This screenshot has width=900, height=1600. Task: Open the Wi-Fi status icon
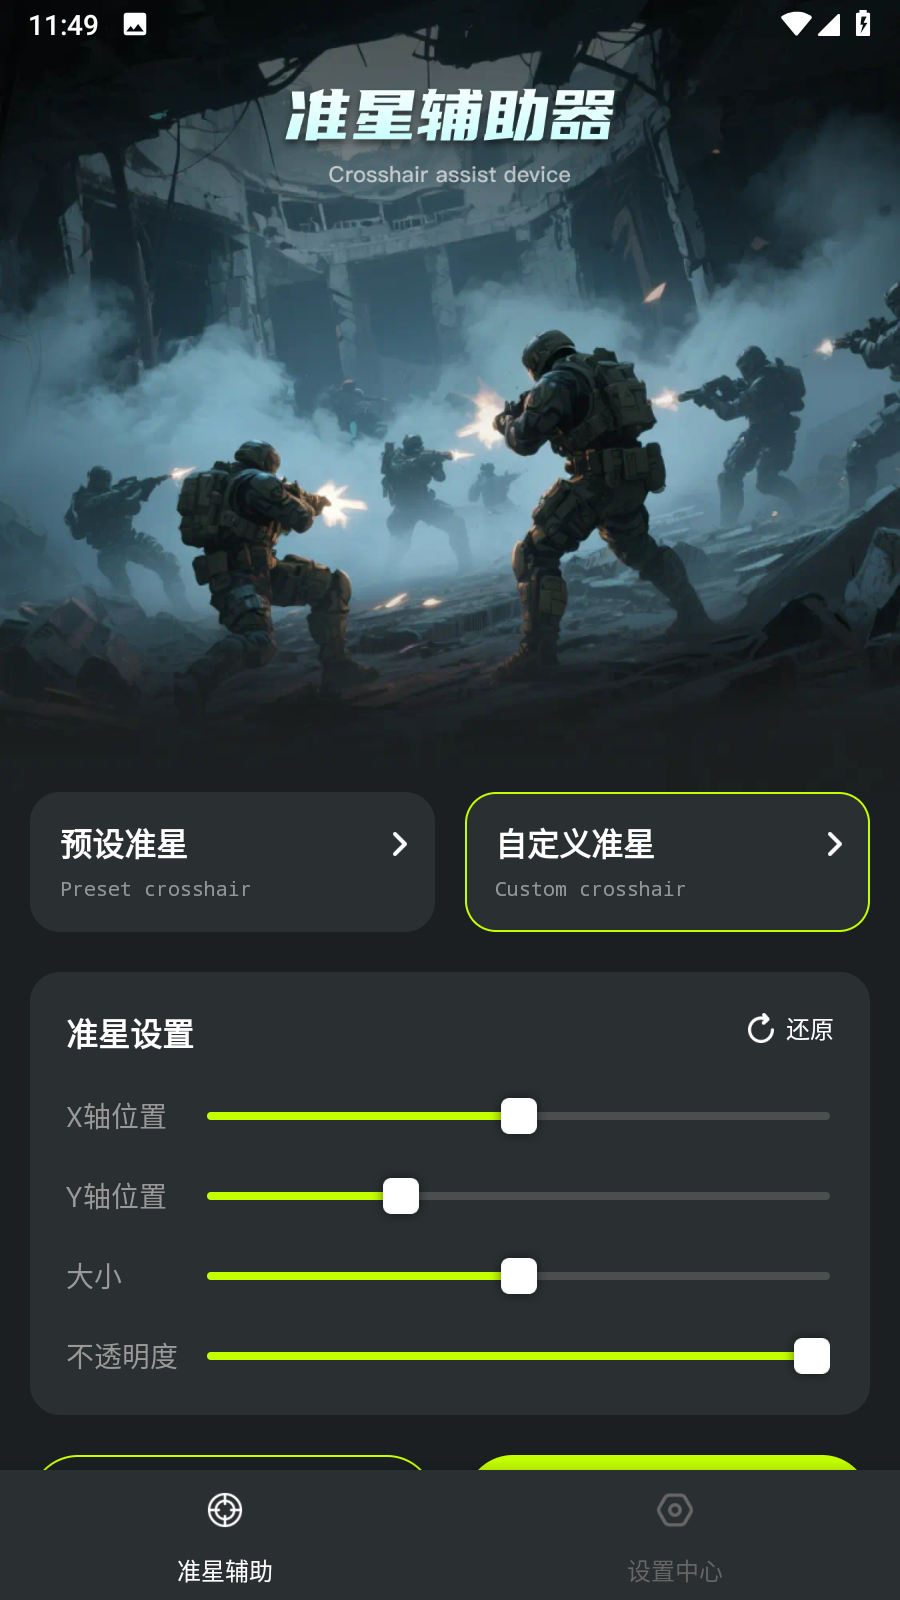(796, 24)
